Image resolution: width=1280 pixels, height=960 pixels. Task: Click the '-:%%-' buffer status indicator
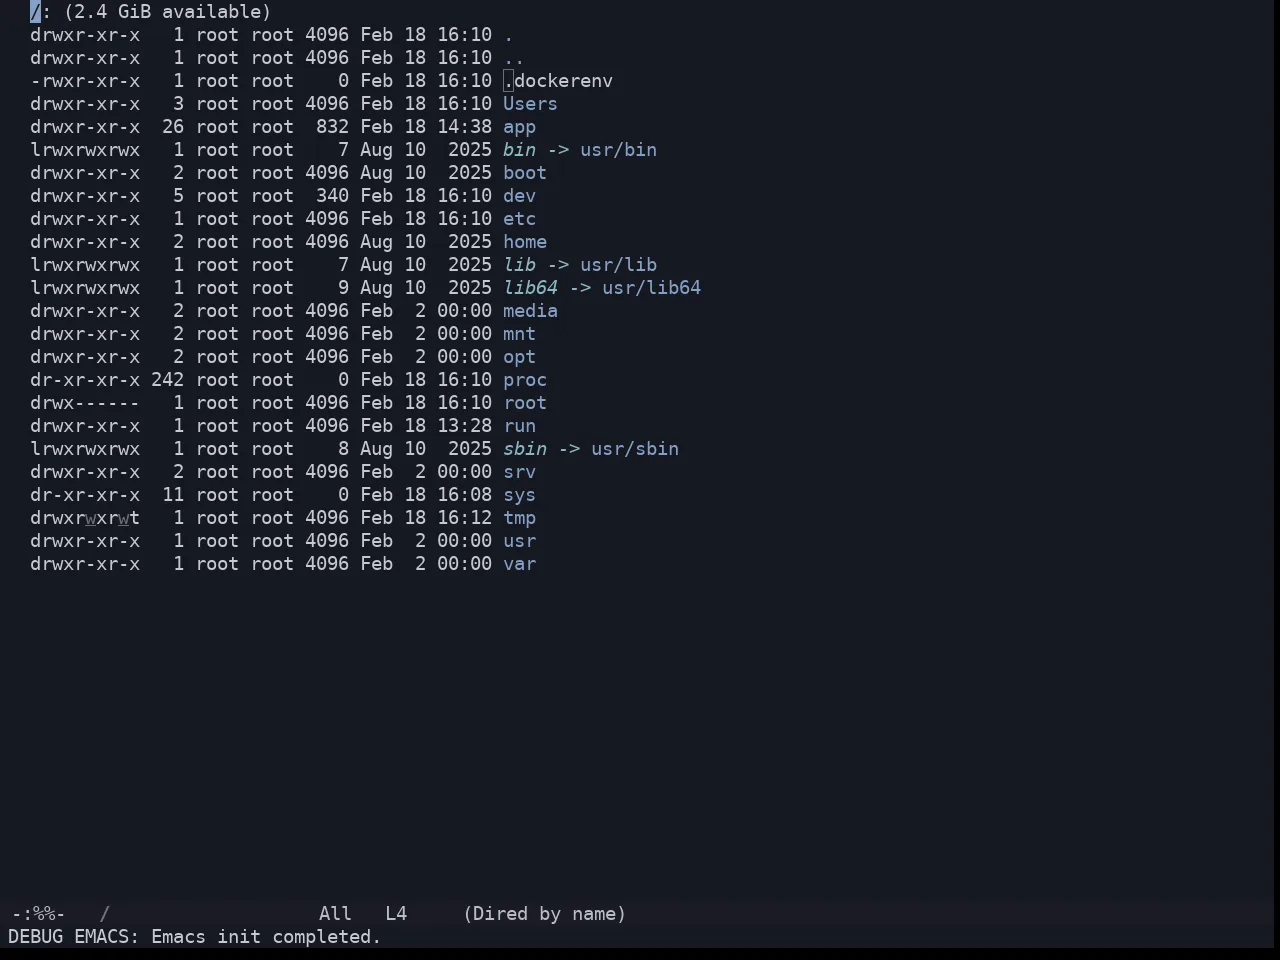pyautogui.click(x=38, y=914)
